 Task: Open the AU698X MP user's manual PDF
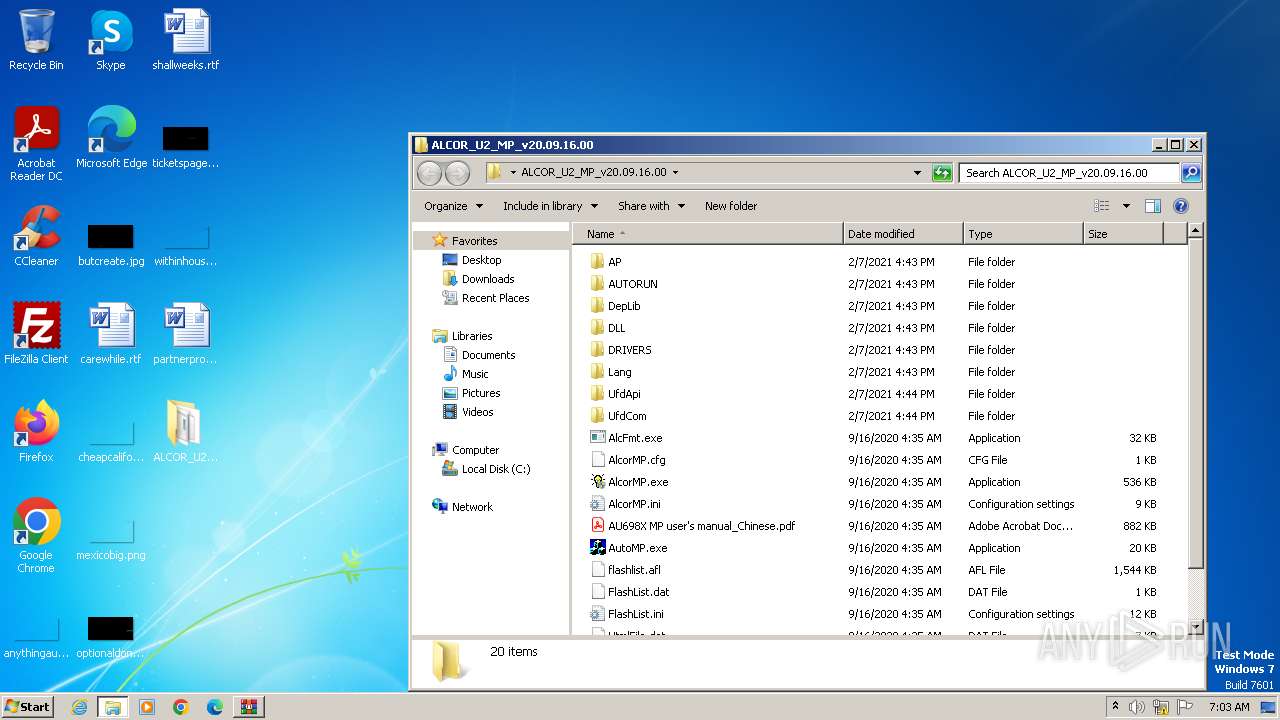(700, 526)
